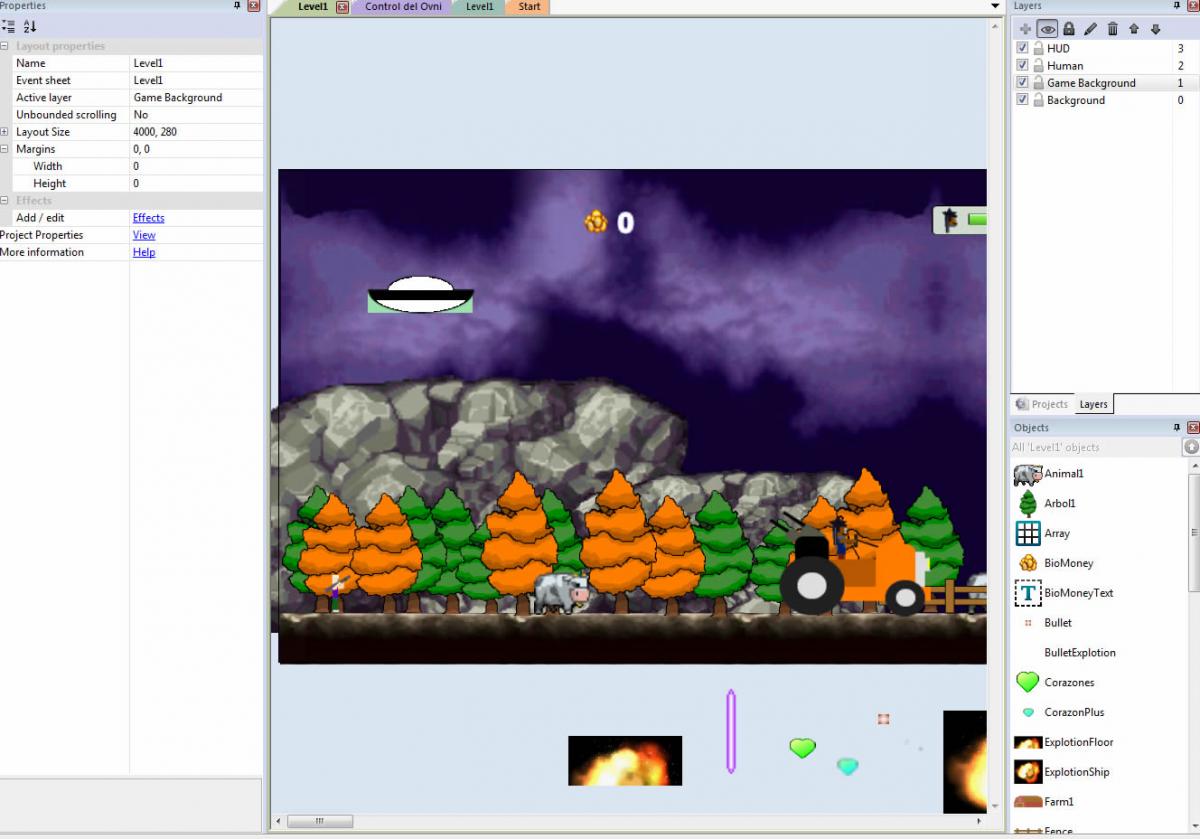1200x839 pixels.
Task: Select the Corazones object in Objects list
Action: [1069, 682]
